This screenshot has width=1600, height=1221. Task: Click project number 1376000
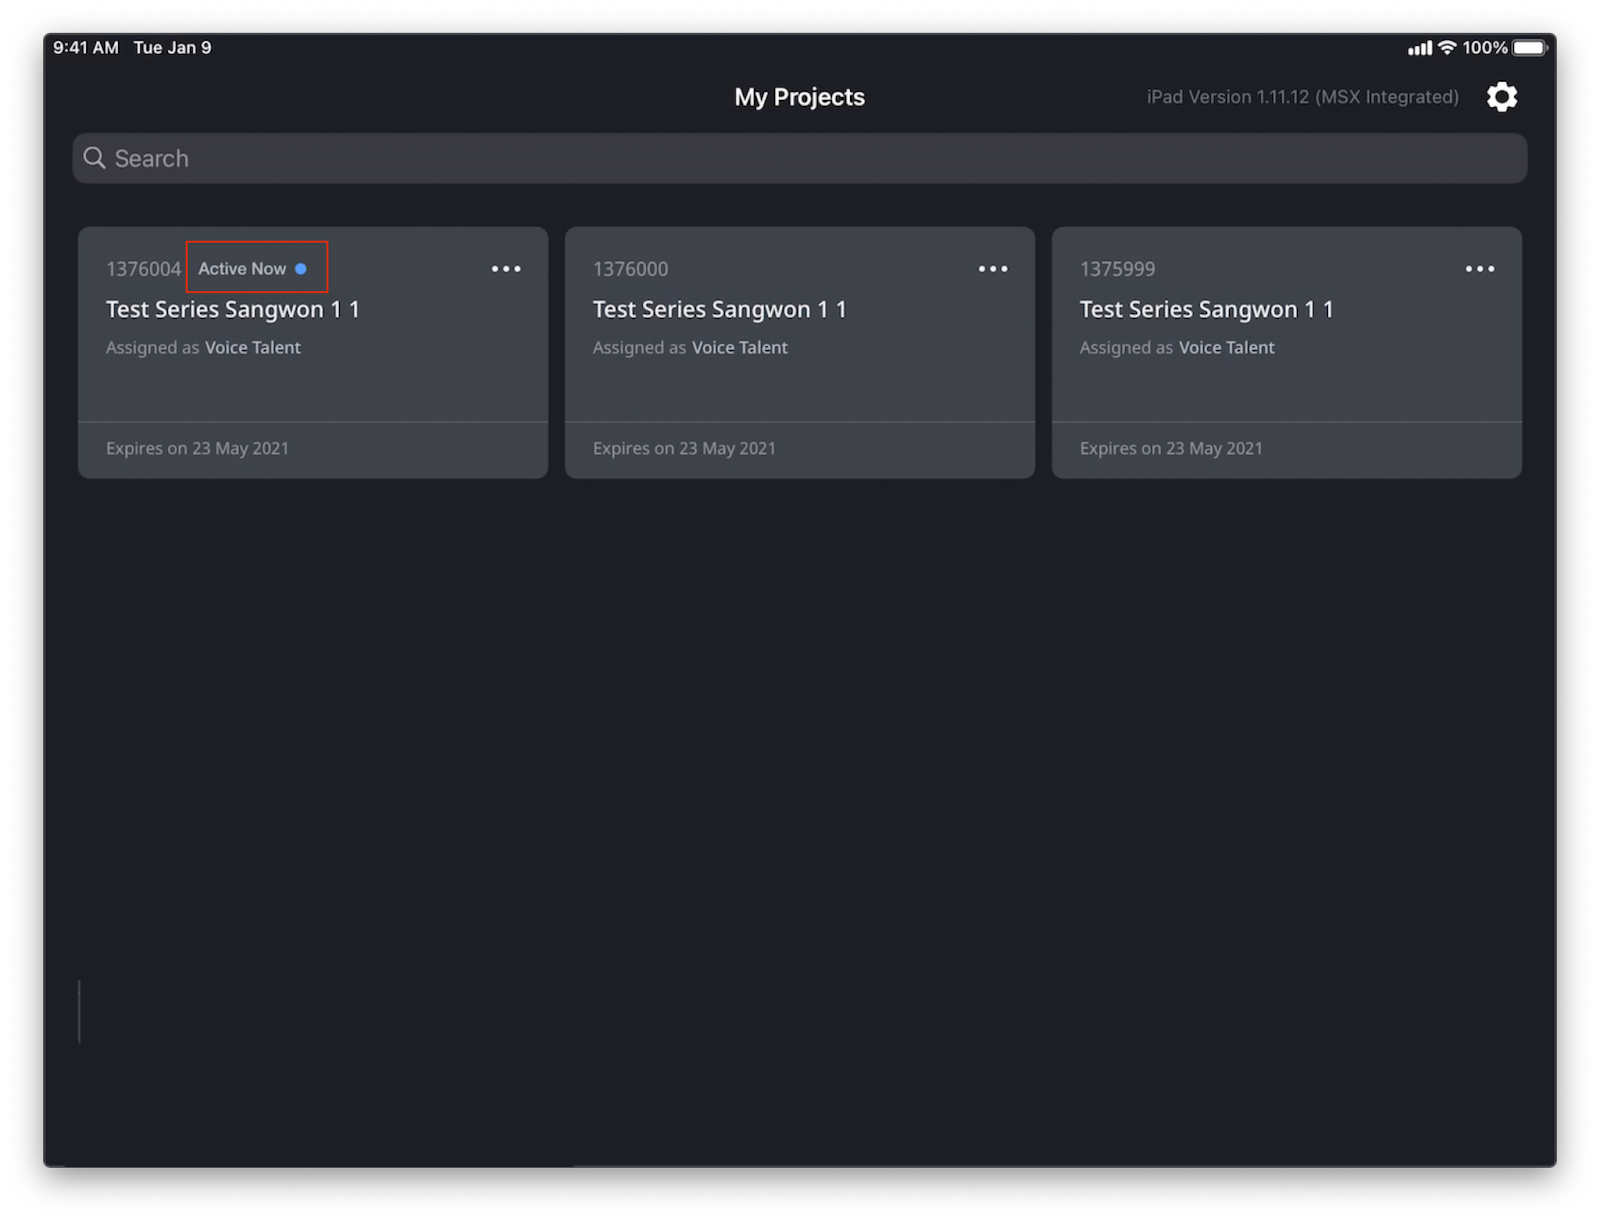pos(630,269)
